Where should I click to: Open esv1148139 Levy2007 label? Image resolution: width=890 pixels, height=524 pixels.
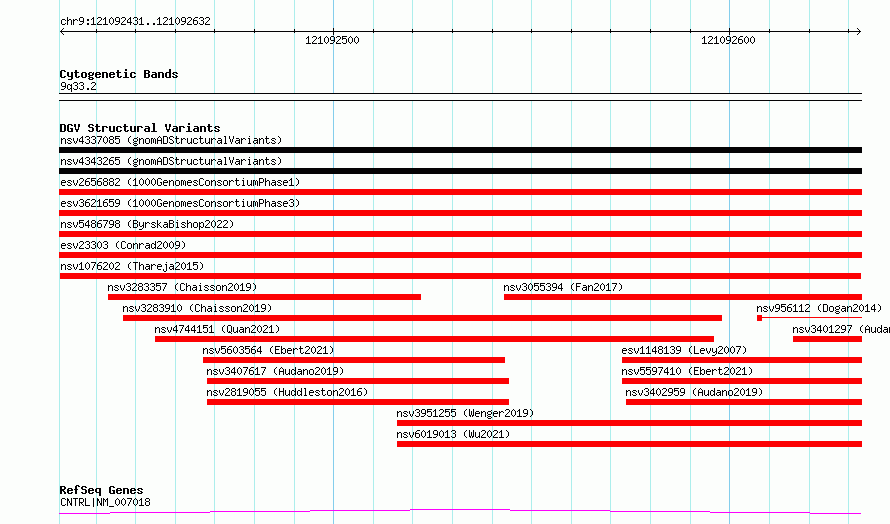pos(684,350)
